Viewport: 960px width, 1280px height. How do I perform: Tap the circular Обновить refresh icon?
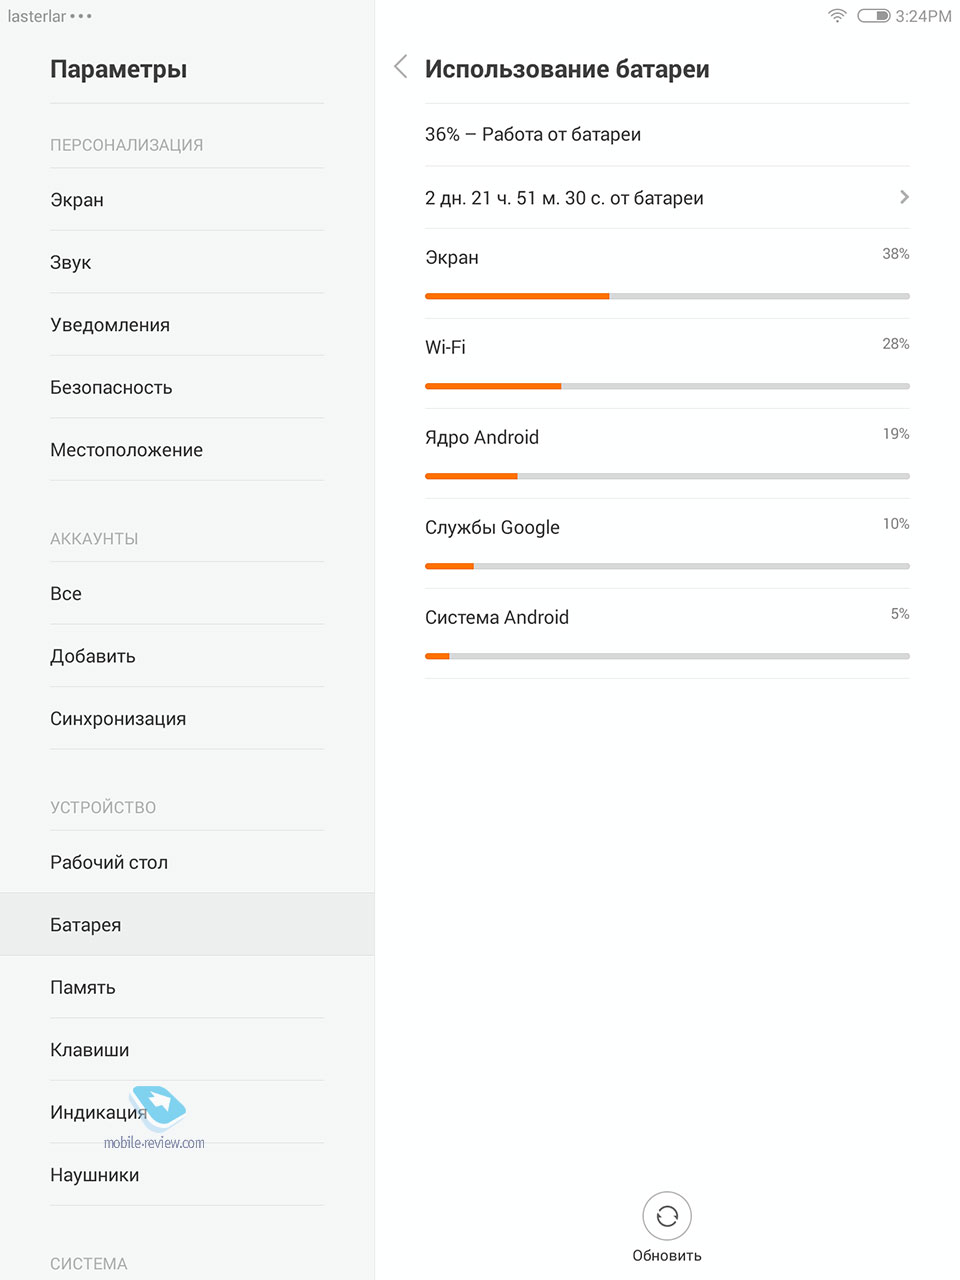click(667, 1216)
